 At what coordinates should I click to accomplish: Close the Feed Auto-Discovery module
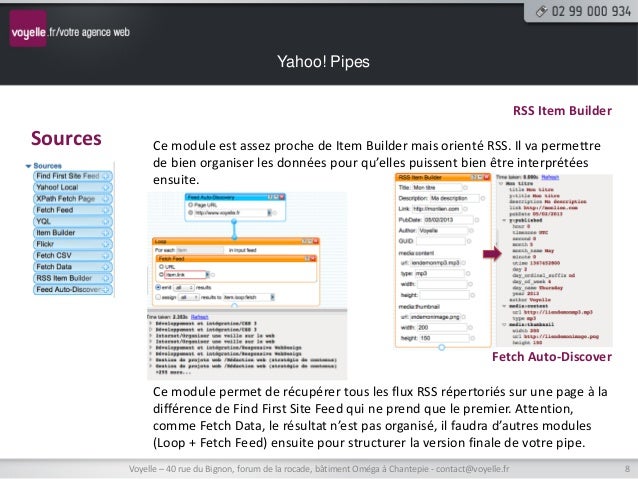pyautogui.click(x=282, y=197)
